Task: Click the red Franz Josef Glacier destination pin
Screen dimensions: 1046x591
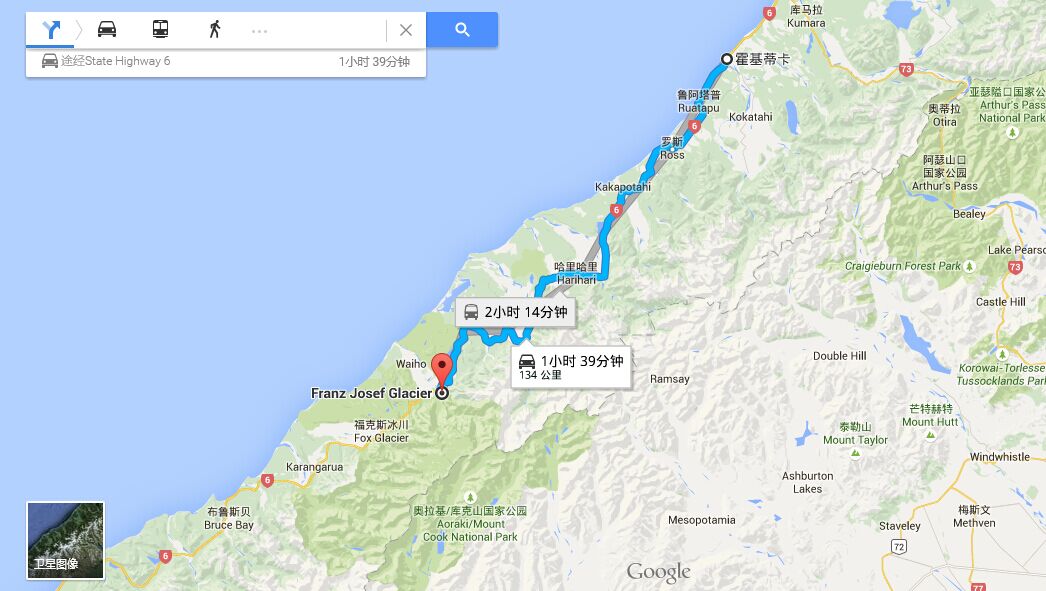Action: (x=442, y=370)
